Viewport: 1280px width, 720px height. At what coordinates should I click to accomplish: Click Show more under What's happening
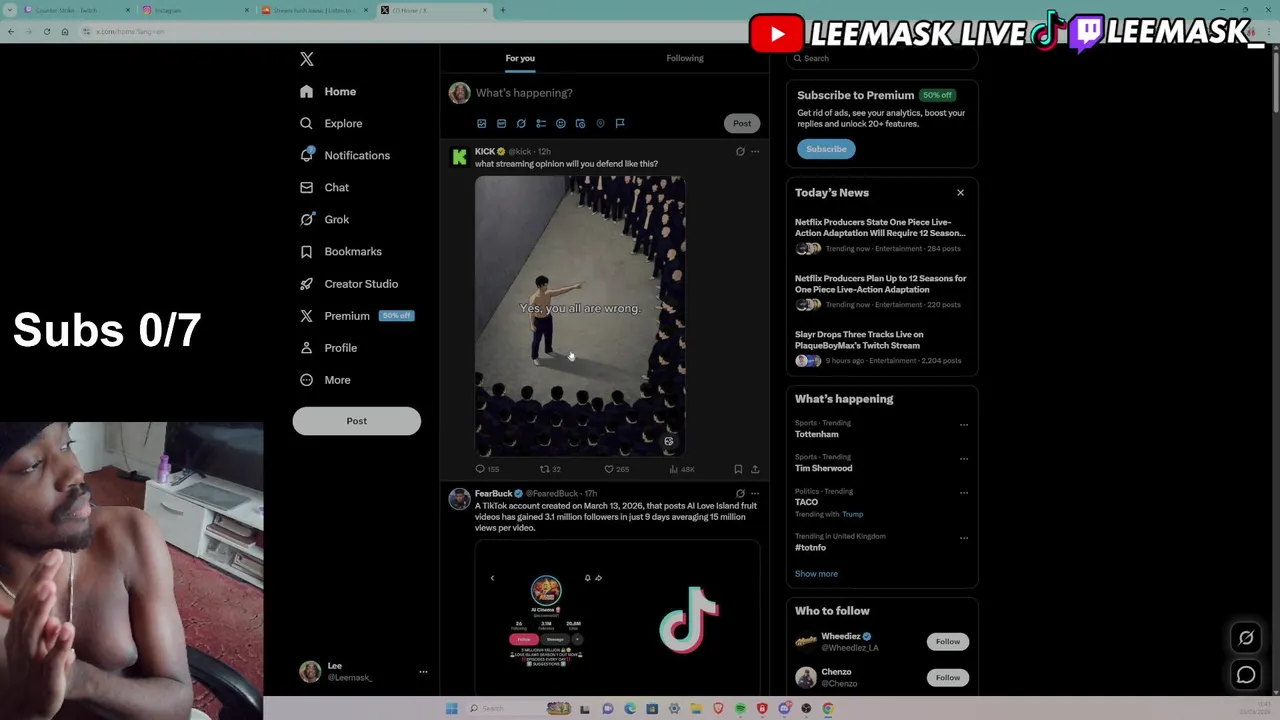click(816, 574)
